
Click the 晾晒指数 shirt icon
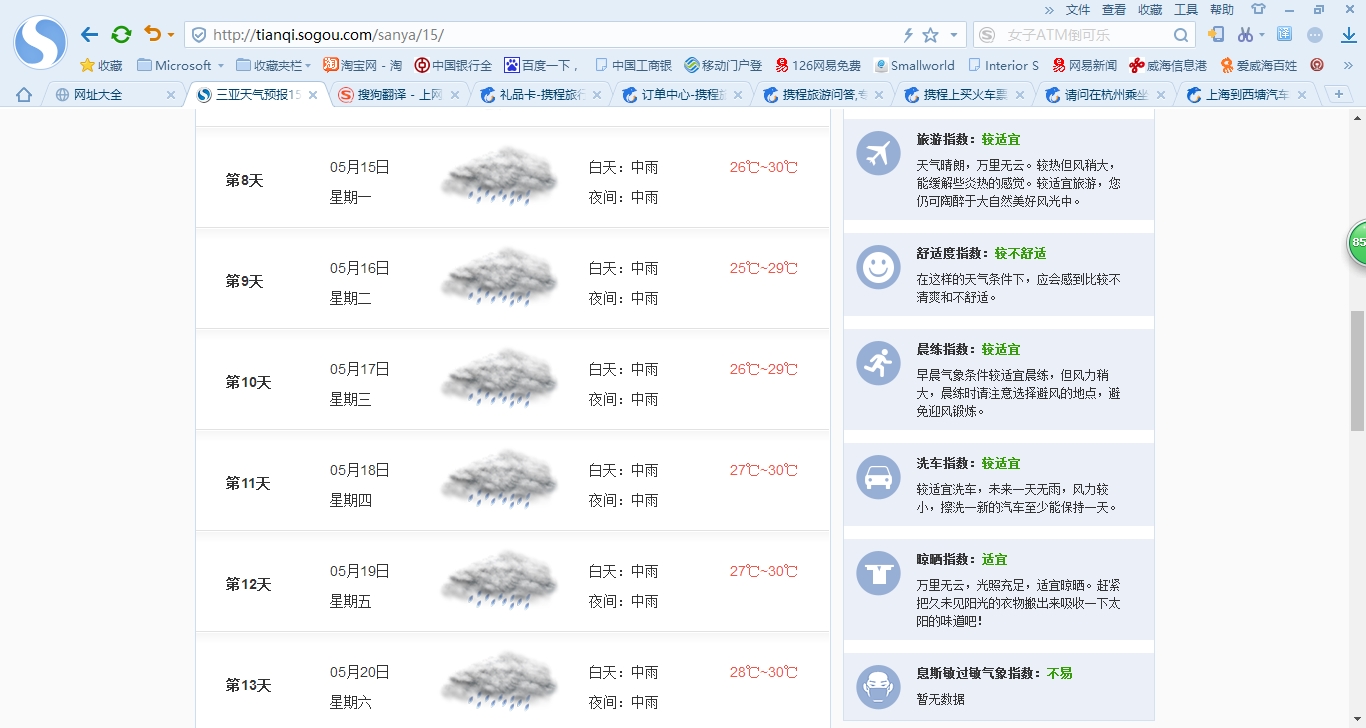click(x=878, y=573)
